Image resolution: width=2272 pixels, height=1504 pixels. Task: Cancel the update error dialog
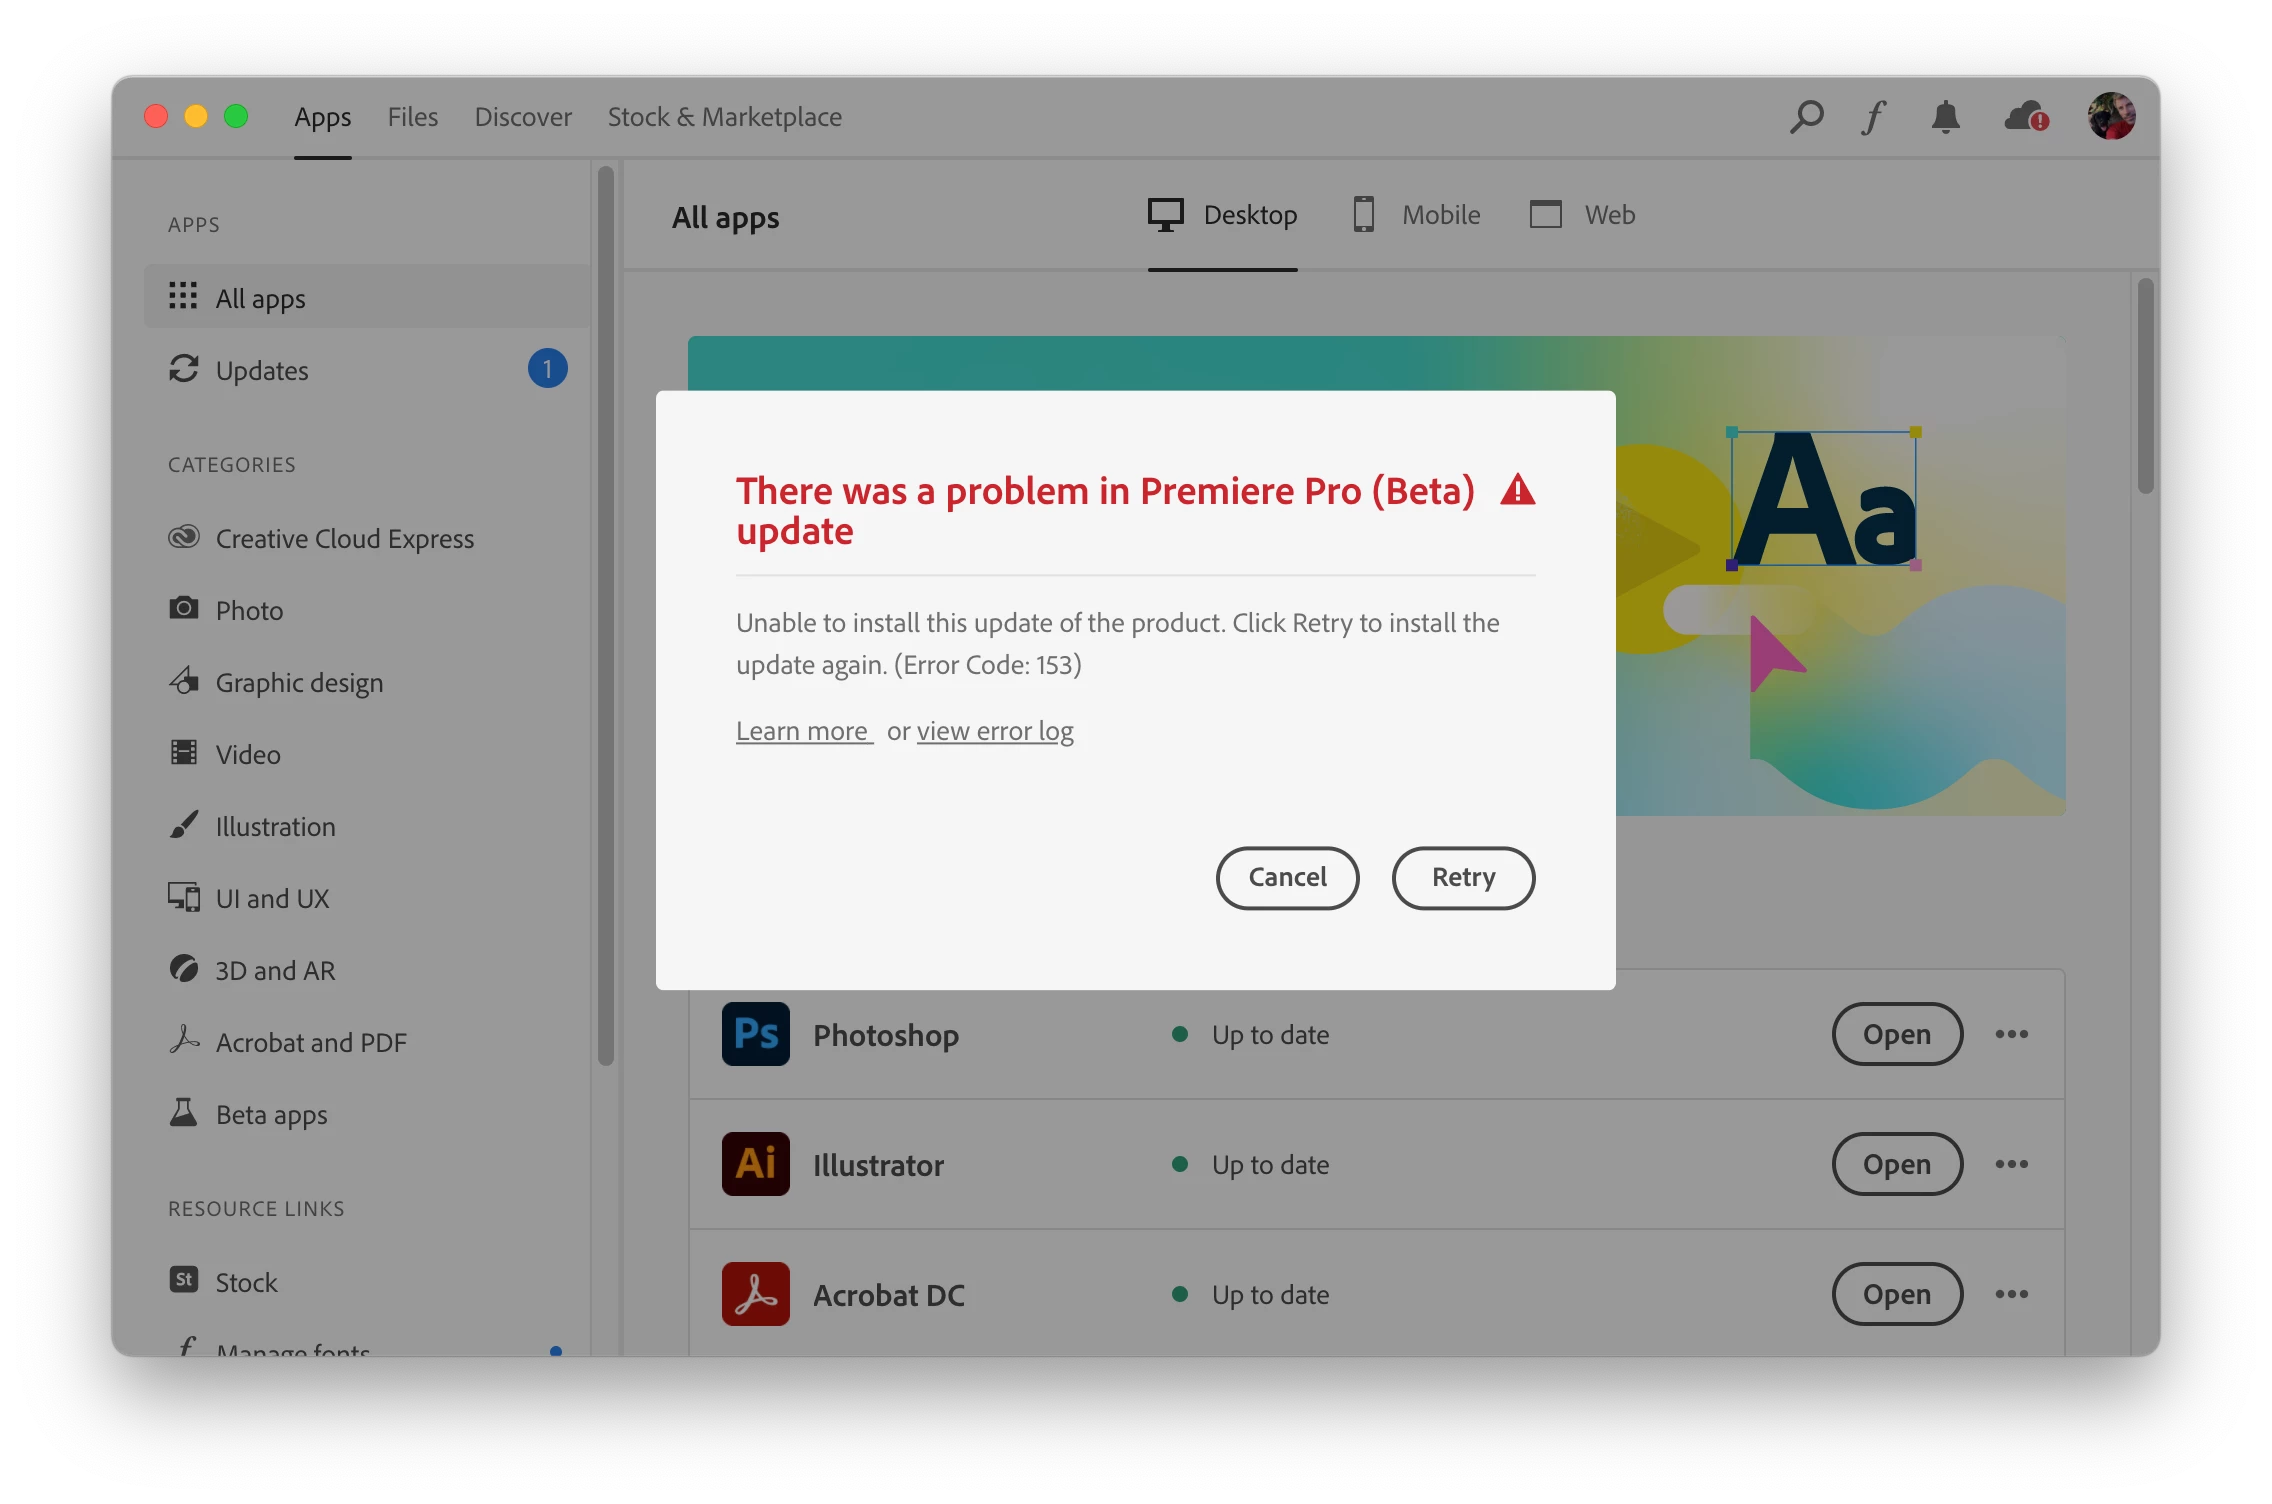tap(1287, 877)
